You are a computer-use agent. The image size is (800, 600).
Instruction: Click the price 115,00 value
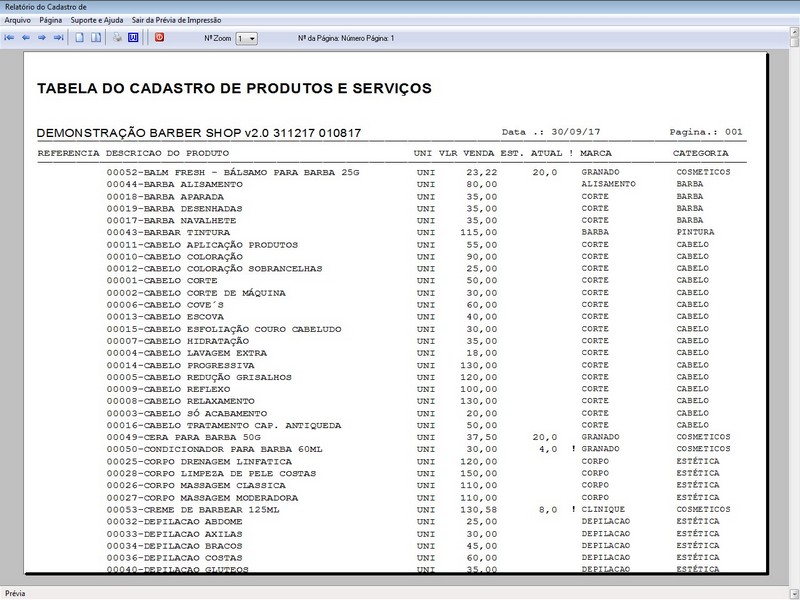[479, 233]
